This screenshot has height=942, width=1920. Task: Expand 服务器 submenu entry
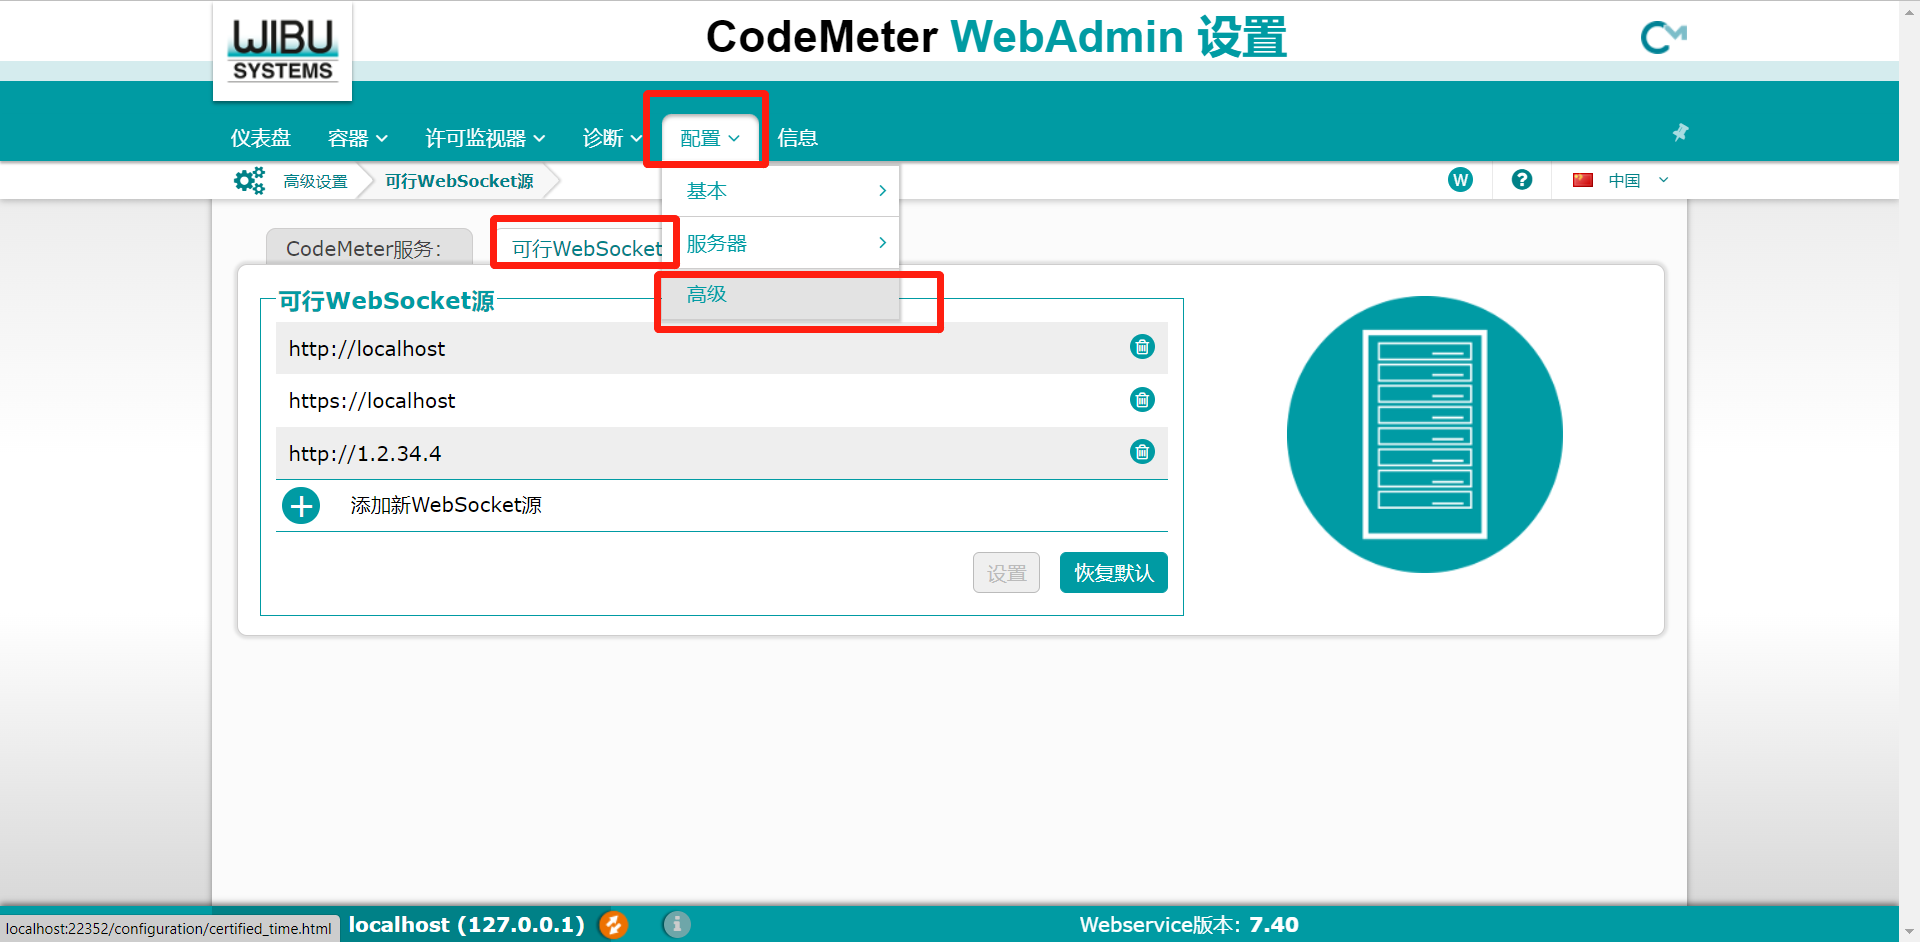(x=781, y=243)
